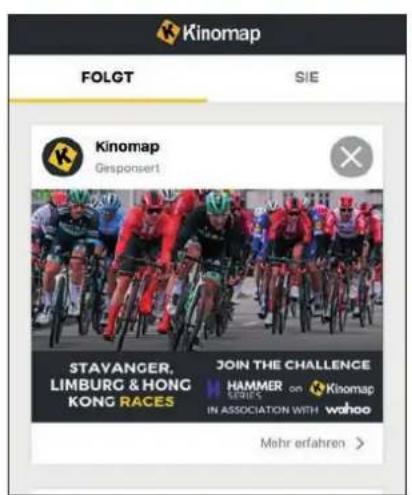Click the small H emblem left of Hammer
The height and width of the screenshot is (495, 412).
(213, 389)
